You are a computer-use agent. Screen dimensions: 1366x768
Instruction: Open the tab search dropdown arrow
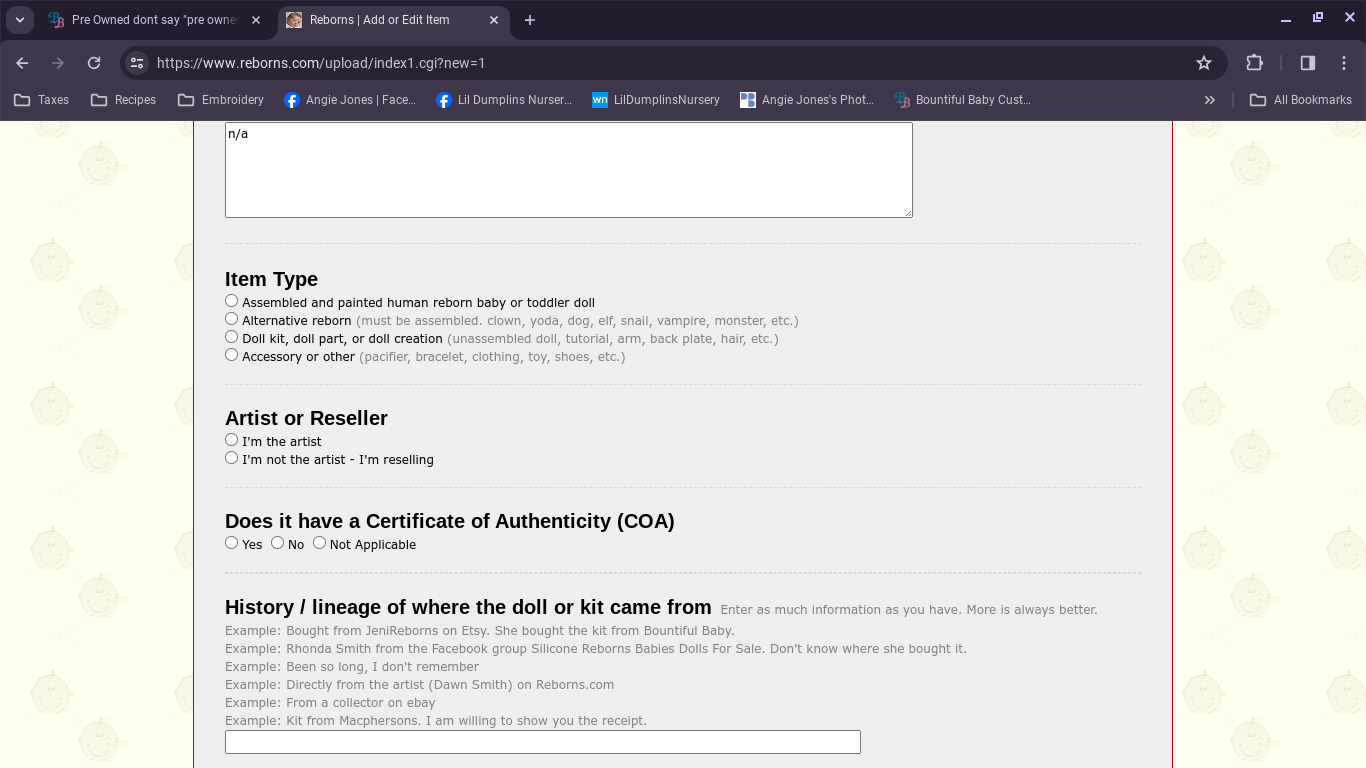[20, 20]
